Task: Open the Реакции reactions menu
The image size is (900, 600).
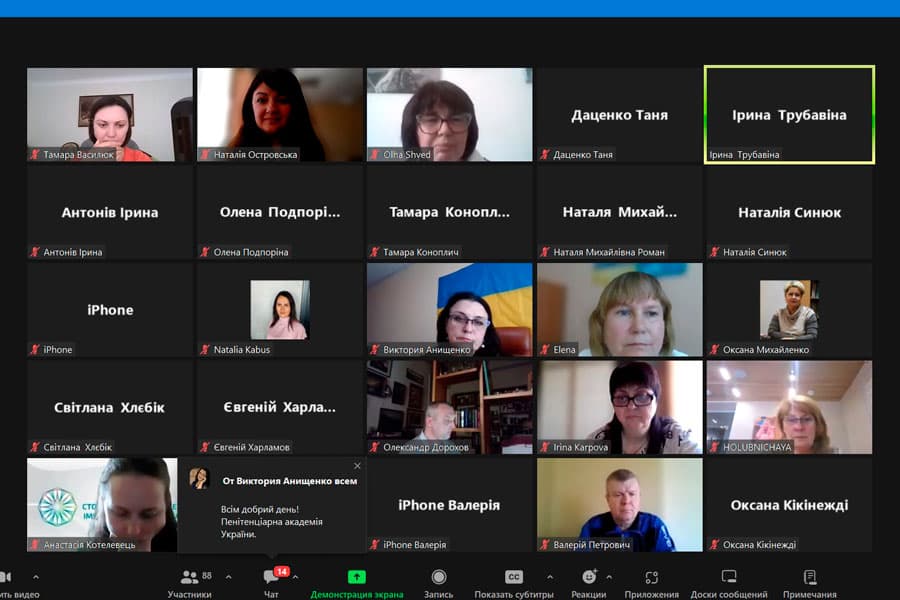Action: [x=589, y=583]
